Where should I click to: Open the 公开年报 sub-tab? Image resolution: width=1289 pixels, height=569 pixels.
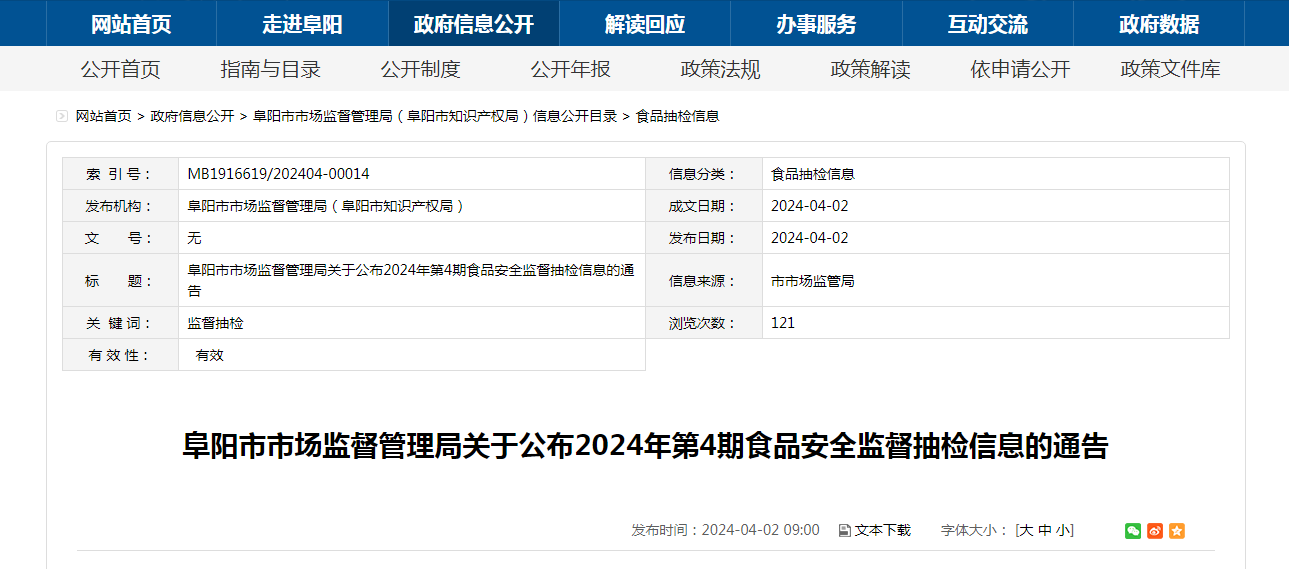click(x=571, y=70)
